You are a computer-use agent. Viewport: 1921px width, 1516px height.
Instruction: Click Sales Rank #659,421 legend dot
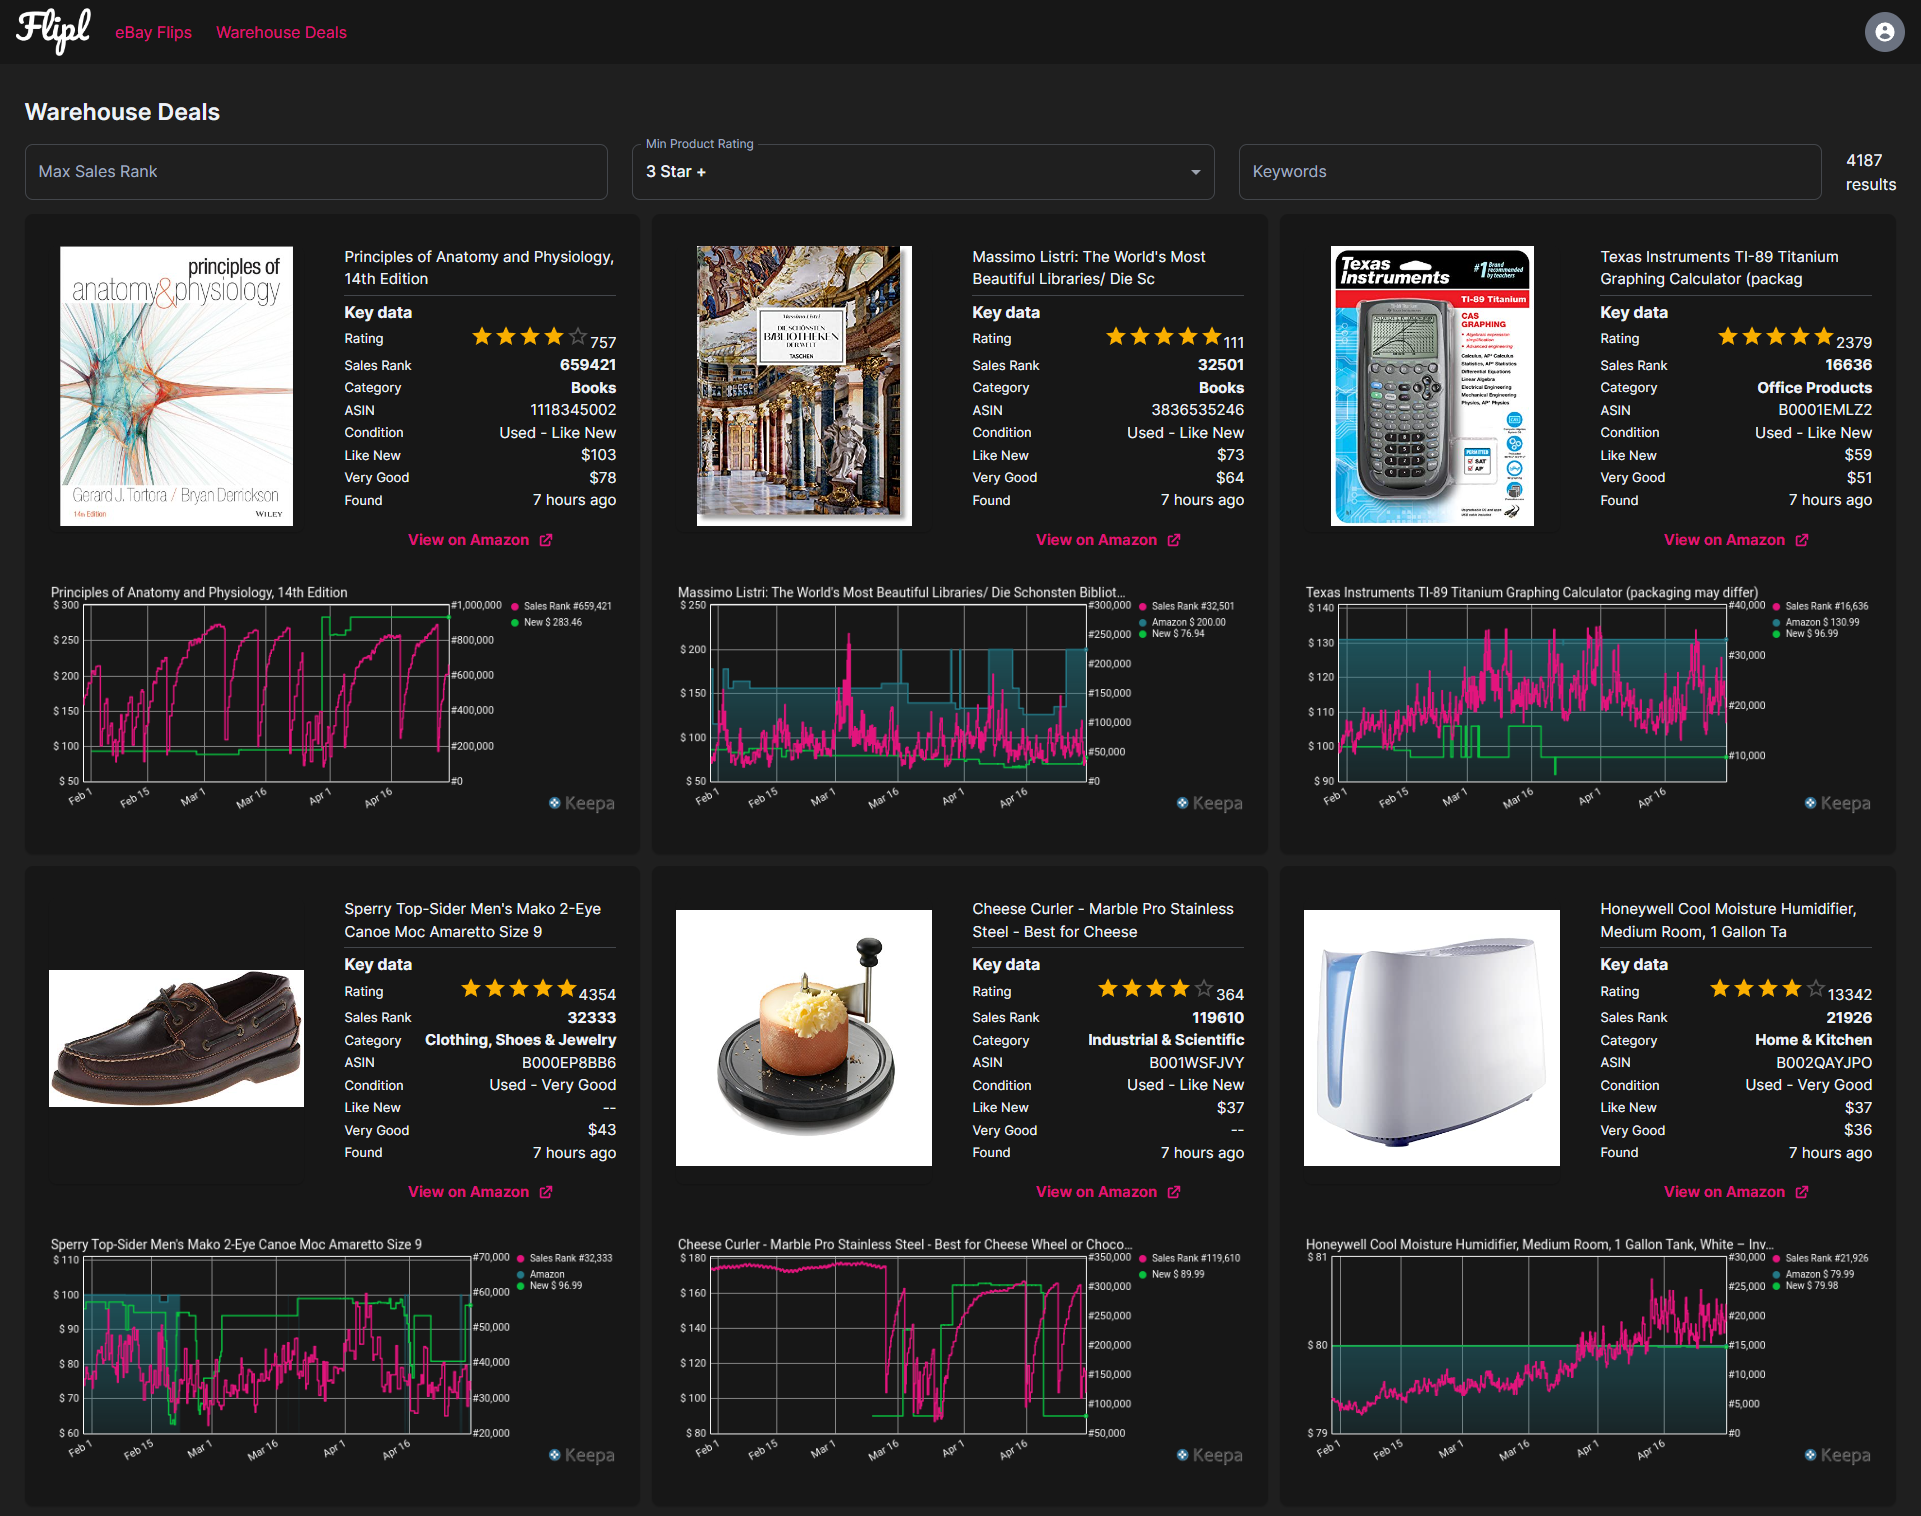[x=515, y=606]
